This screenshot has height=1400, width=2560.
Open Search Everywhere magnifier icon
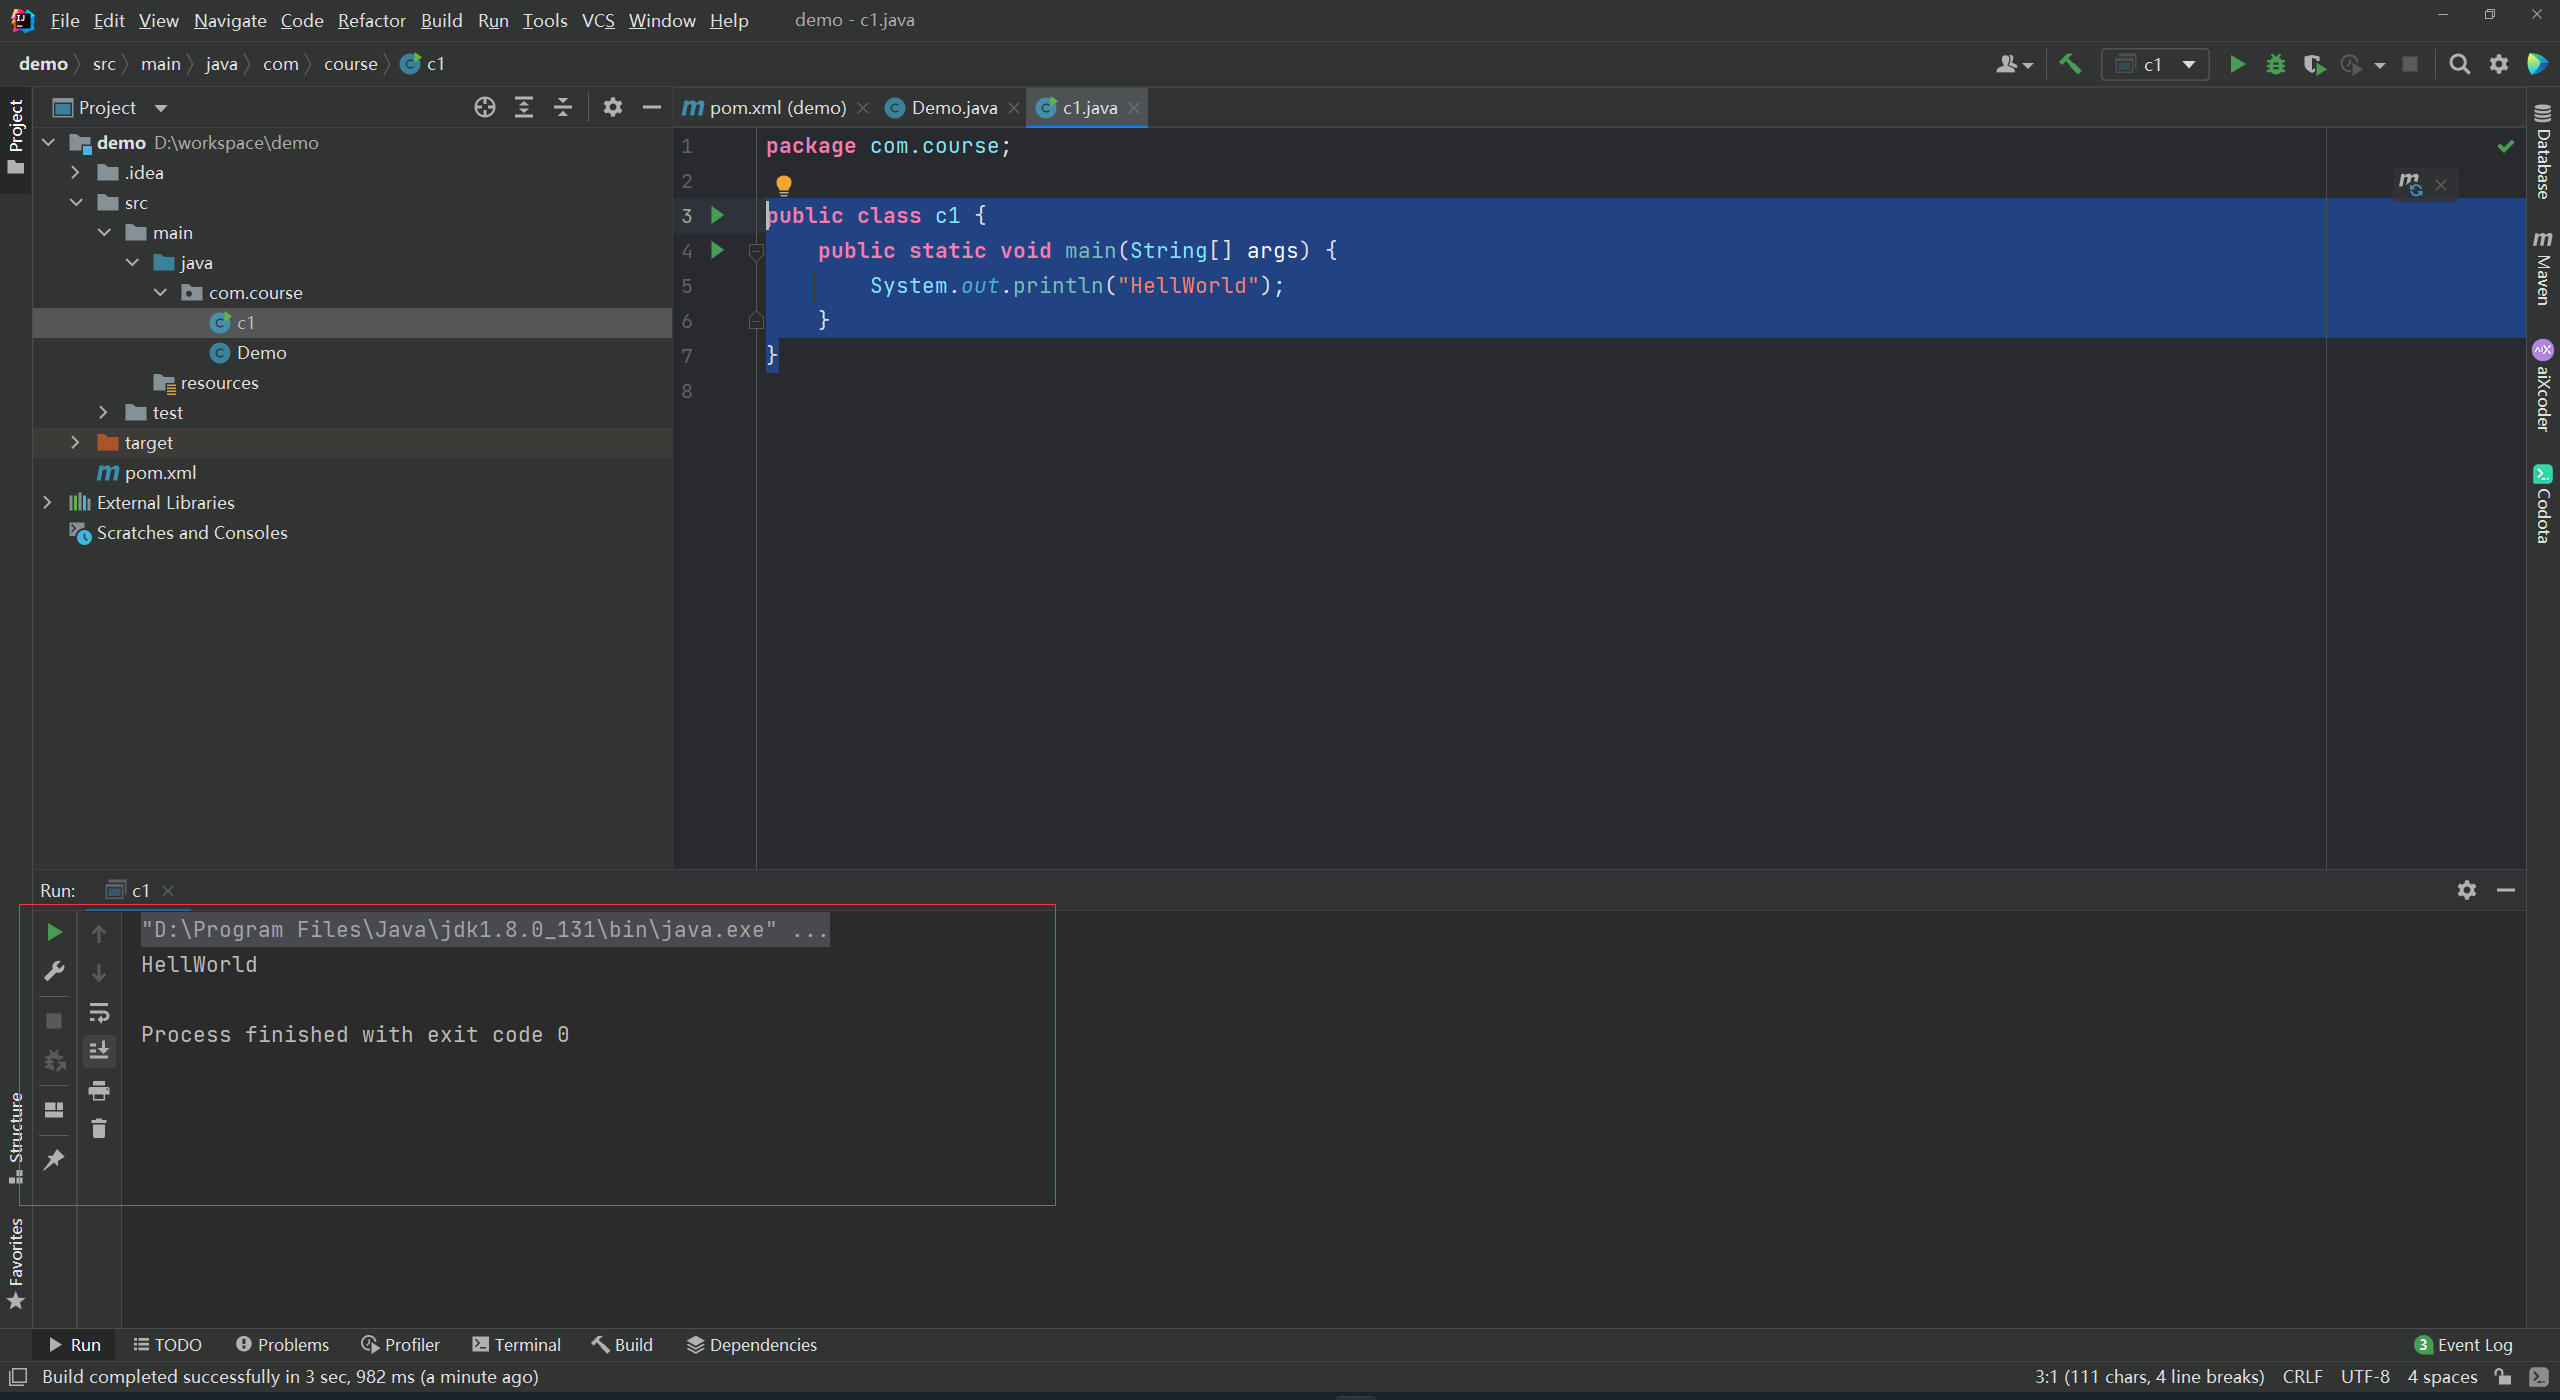click(2459, 64)
